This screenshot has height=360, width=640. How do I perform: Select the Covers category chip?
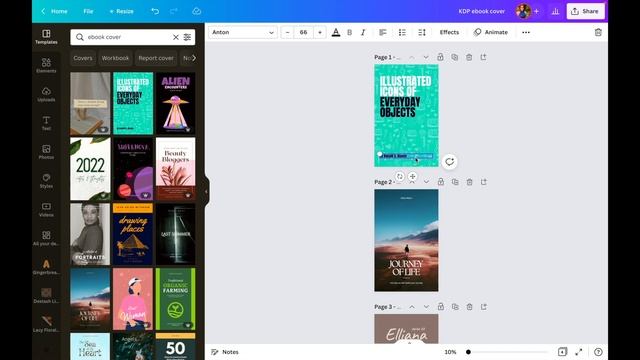[x=83, y=58]
